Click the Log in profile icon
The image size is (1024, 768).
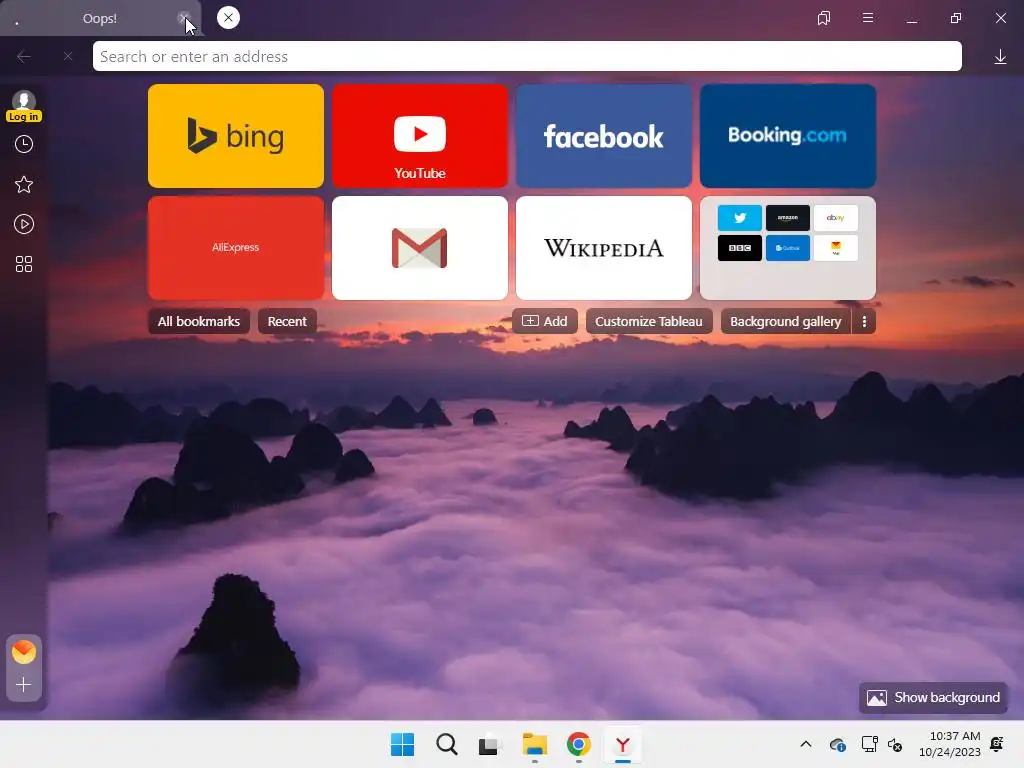(24, 106)
